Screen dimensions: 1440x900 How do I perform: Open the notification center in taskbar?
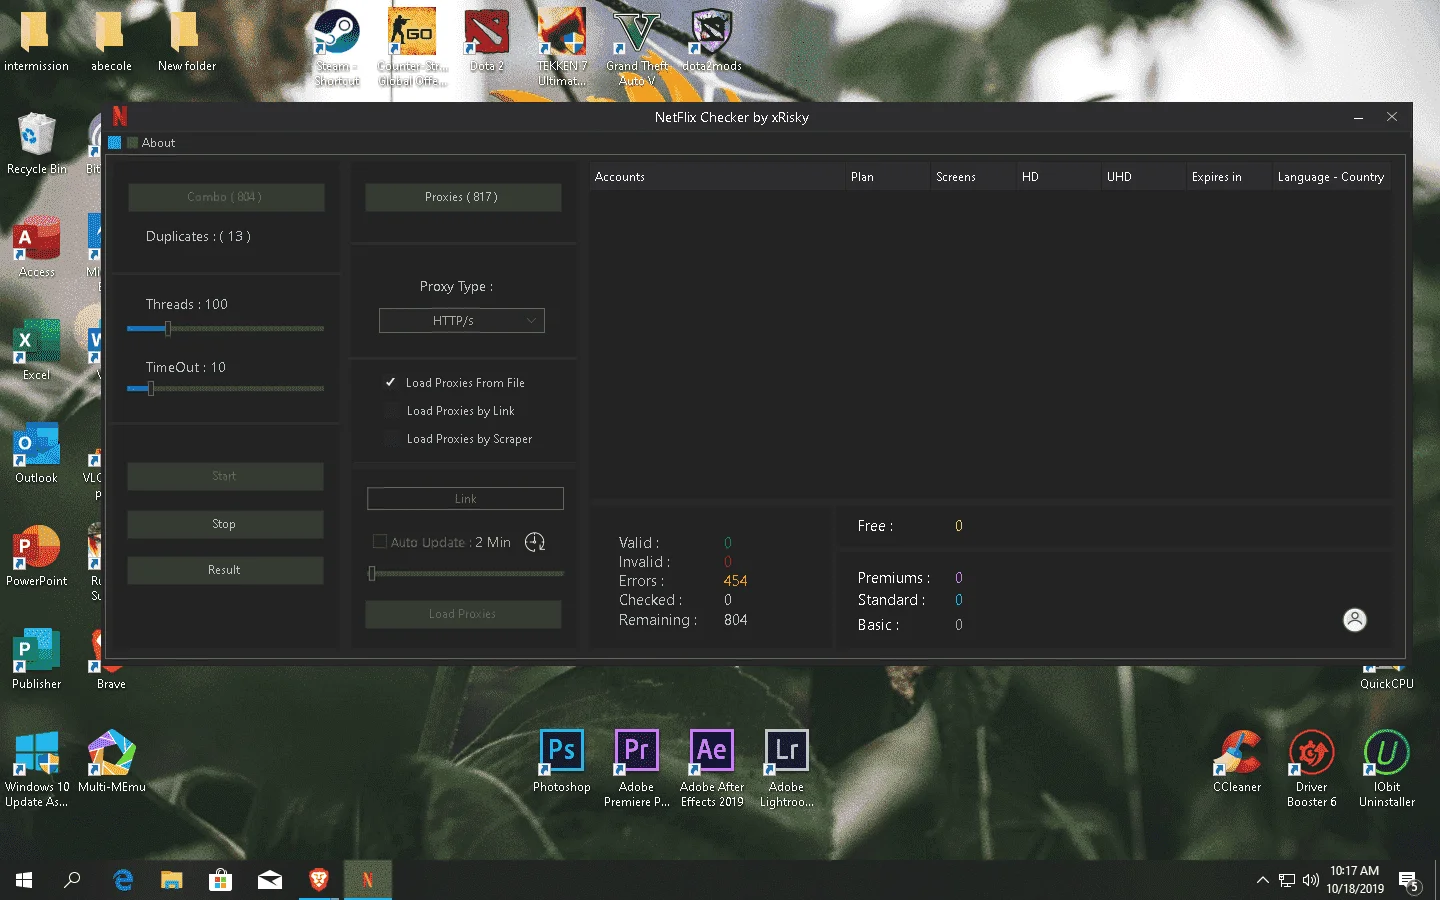point(1409,881)
